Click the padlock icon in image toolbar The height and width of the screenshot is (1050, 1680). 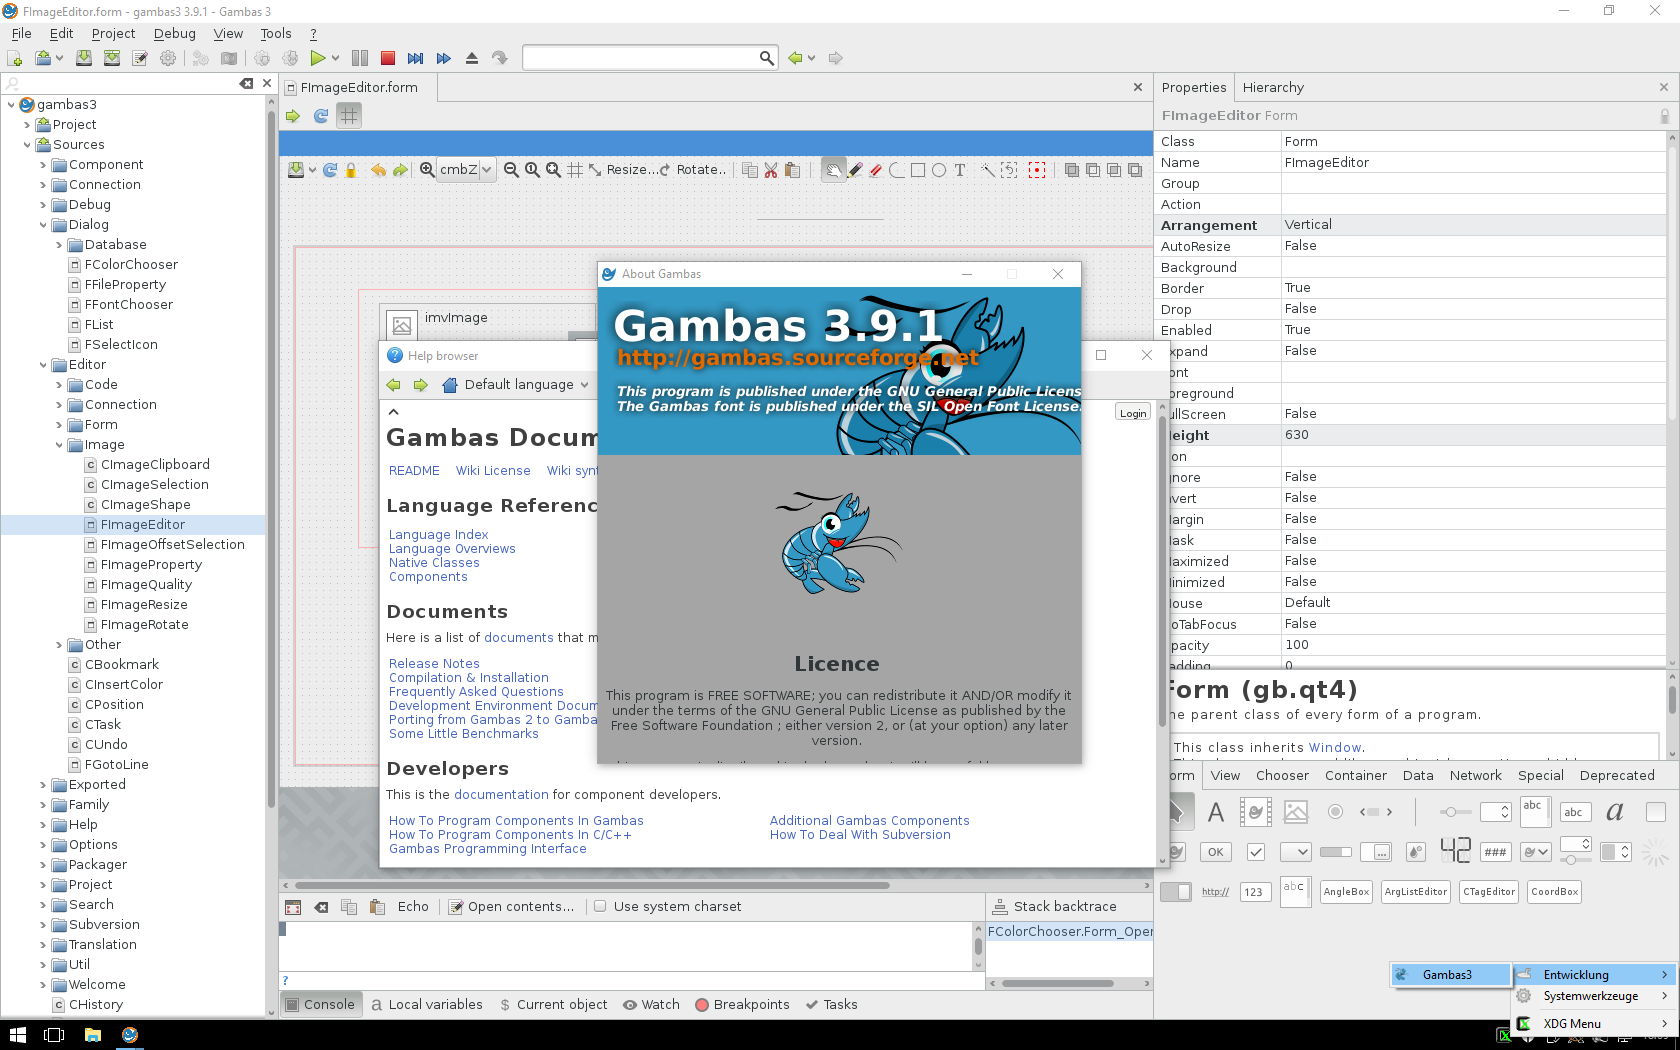[351, 170]
